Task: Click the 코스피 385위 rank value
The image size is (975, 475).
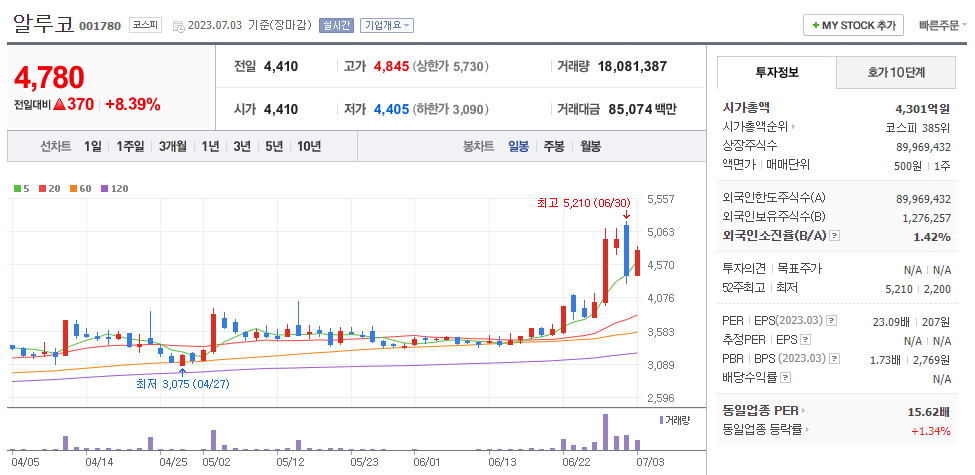Action: point(918,127)
